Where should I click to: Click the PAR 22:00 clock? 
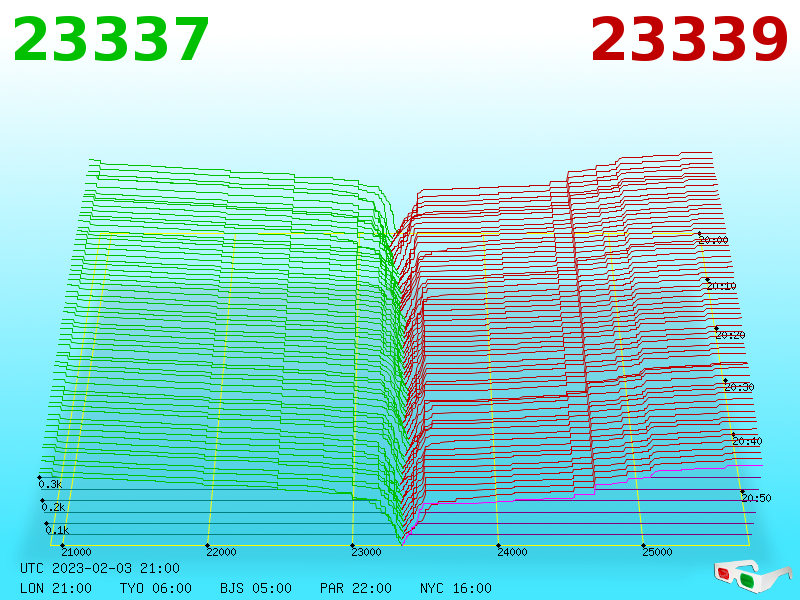(356, 588)
